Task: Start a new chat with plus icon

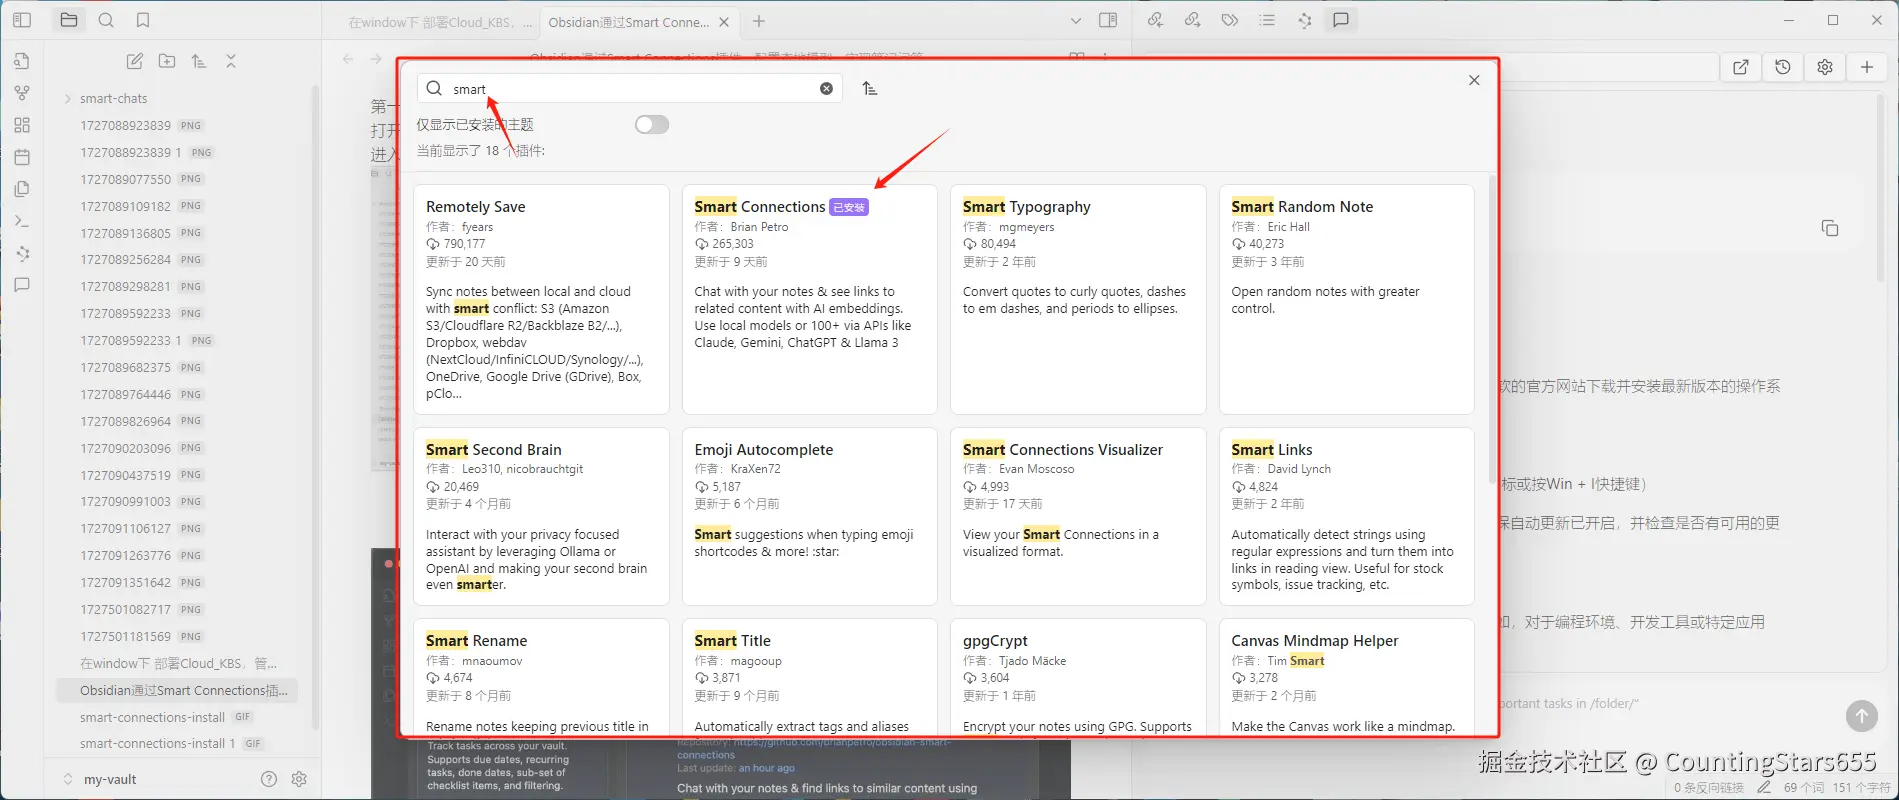Action: (1867, 67)
